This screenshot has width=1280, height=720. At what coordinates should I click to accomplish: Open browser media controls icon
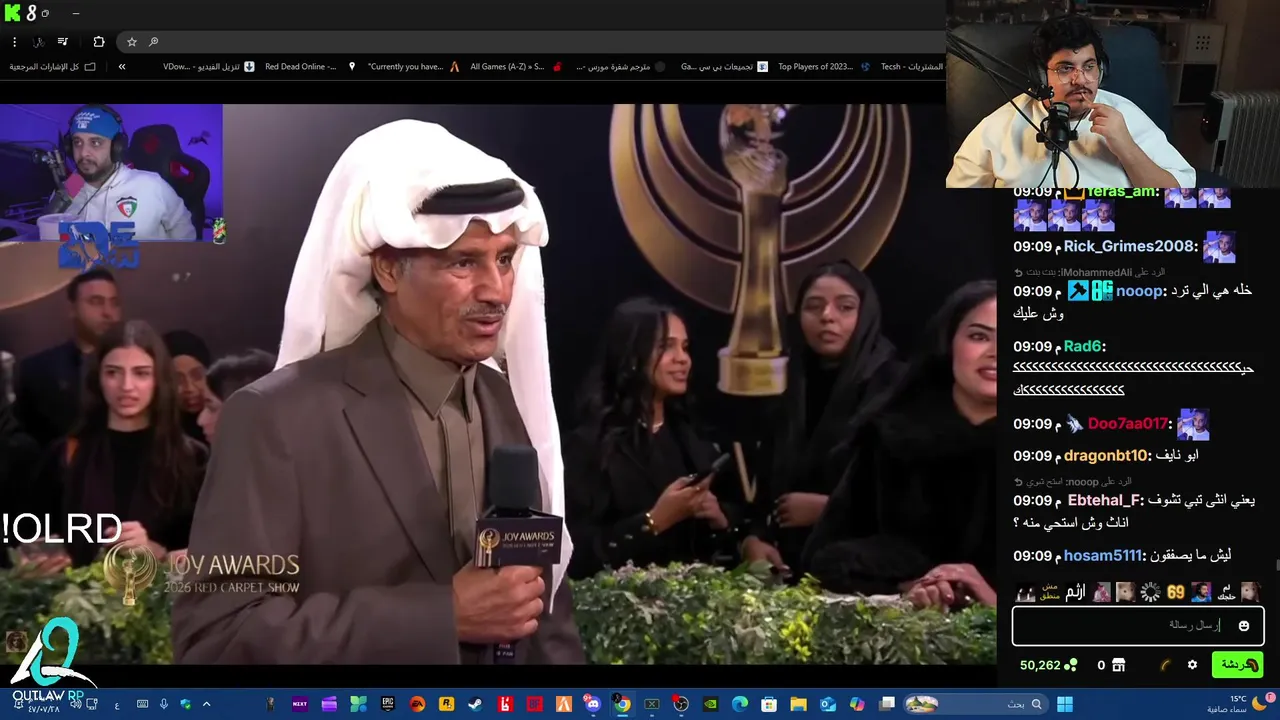pos(62,42)
